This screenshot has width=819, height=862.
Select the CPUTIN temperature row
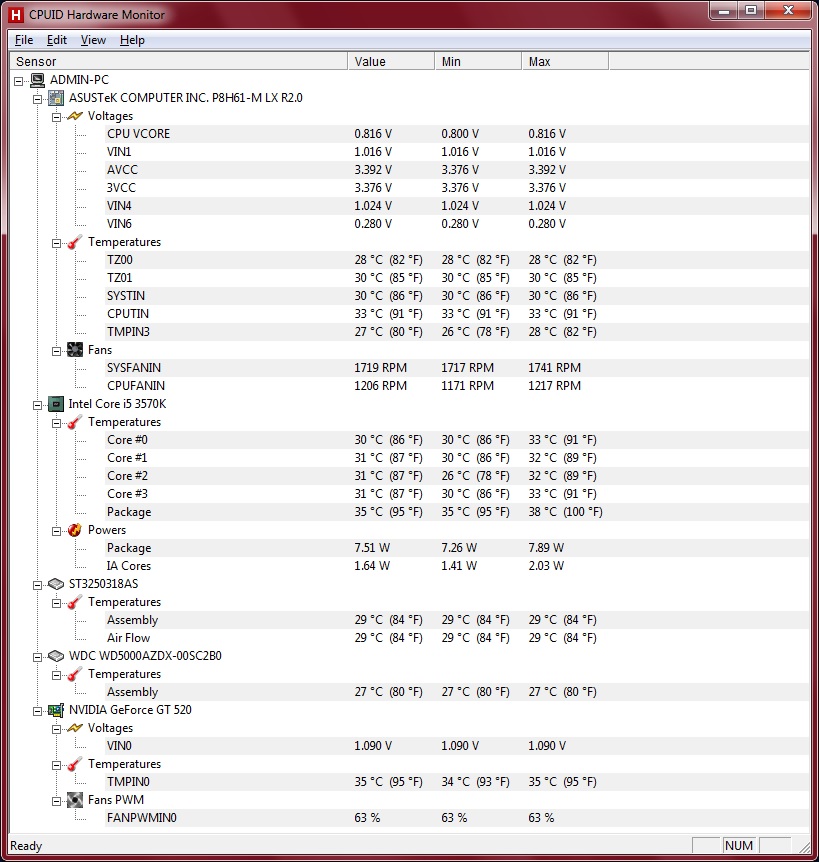456,314
